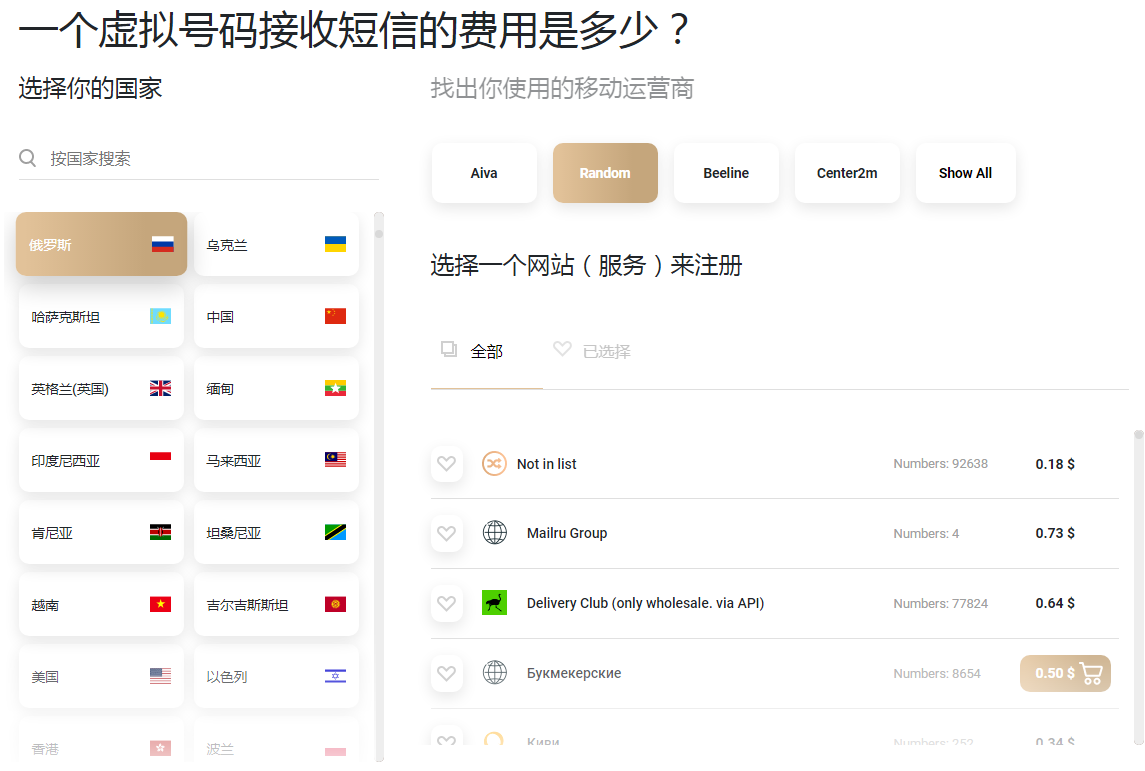Click the Kenya flag icon
Viewport: 1145px width, 771px height.
pyautogui.click(x=161, y=532)
